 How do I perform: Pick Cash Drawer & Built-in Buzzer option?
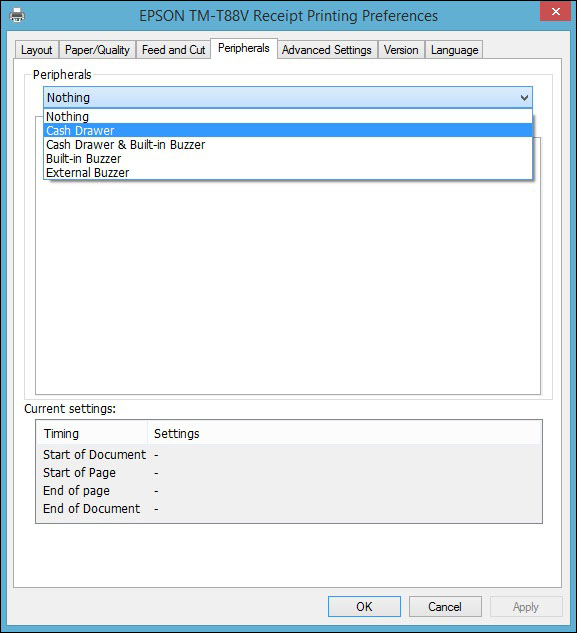point(288,145)
